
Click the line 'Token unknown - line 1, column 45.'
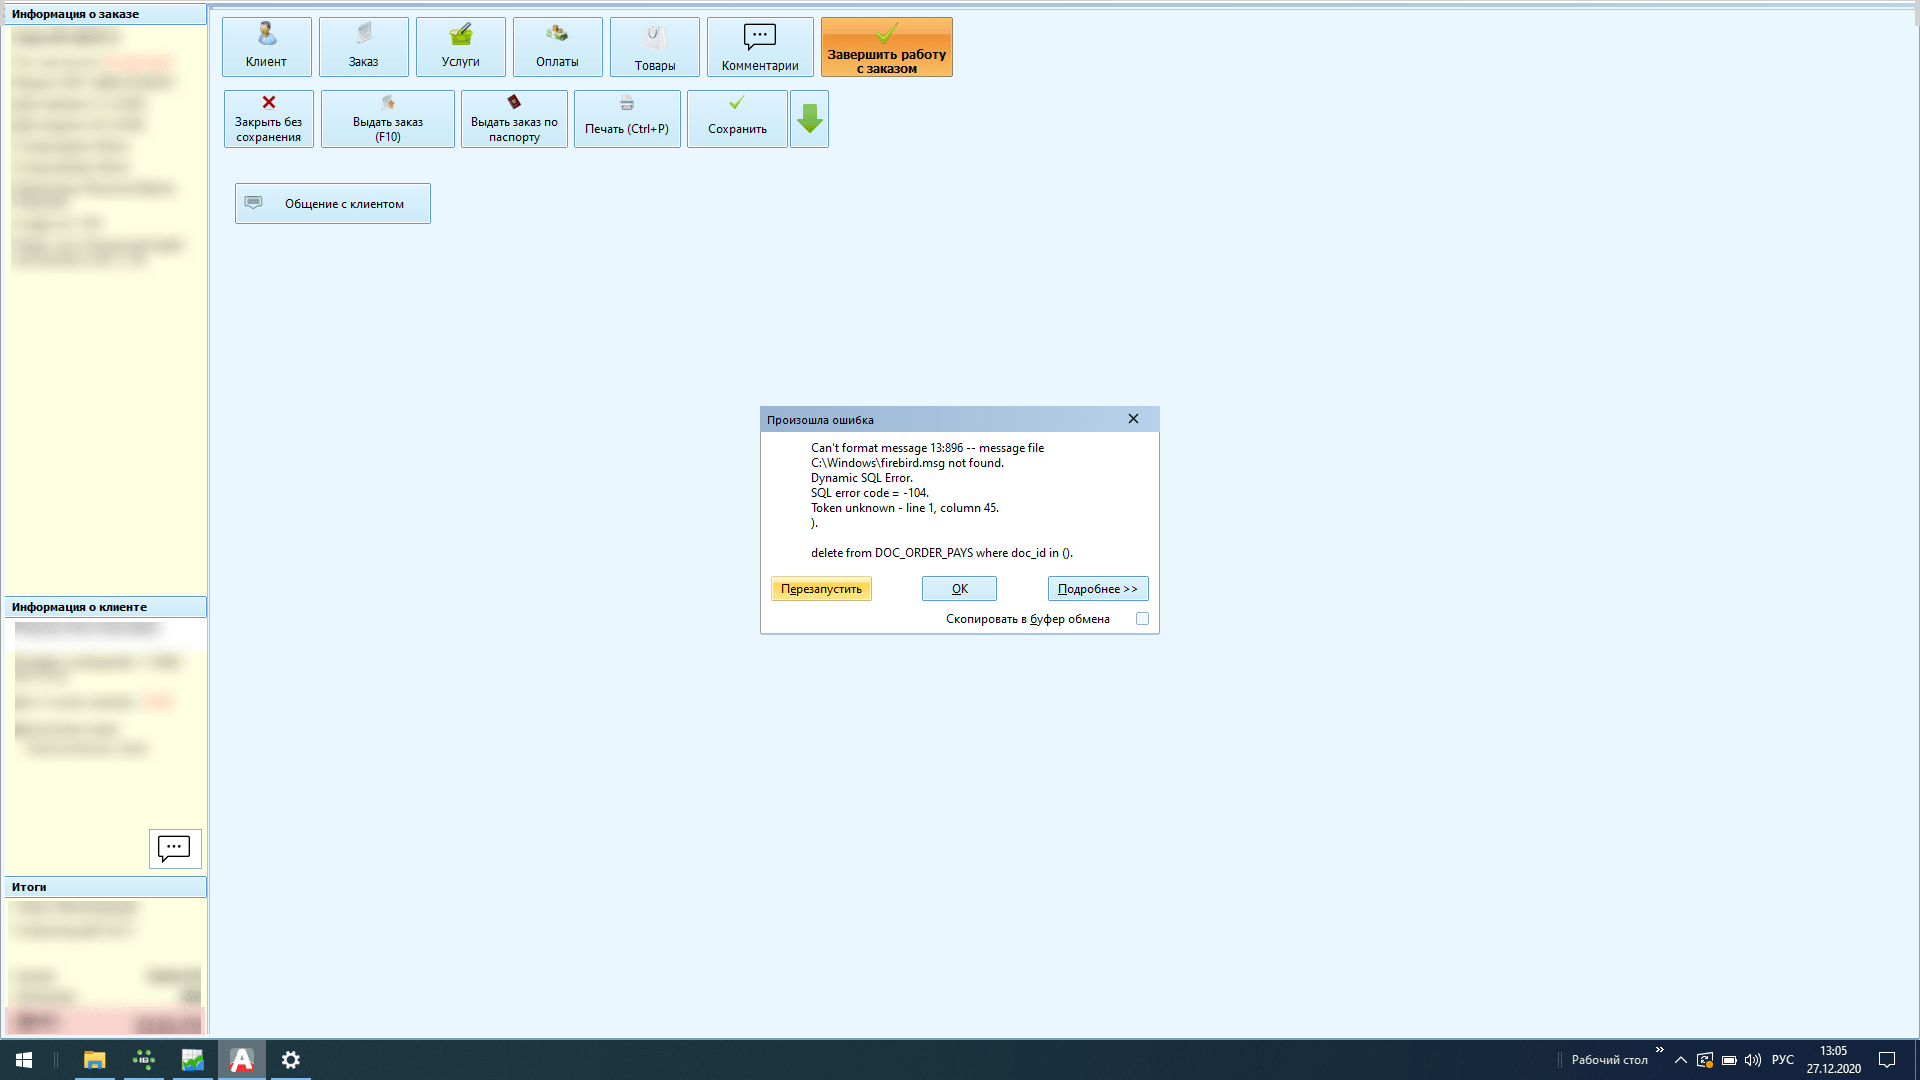click(905, 508)
